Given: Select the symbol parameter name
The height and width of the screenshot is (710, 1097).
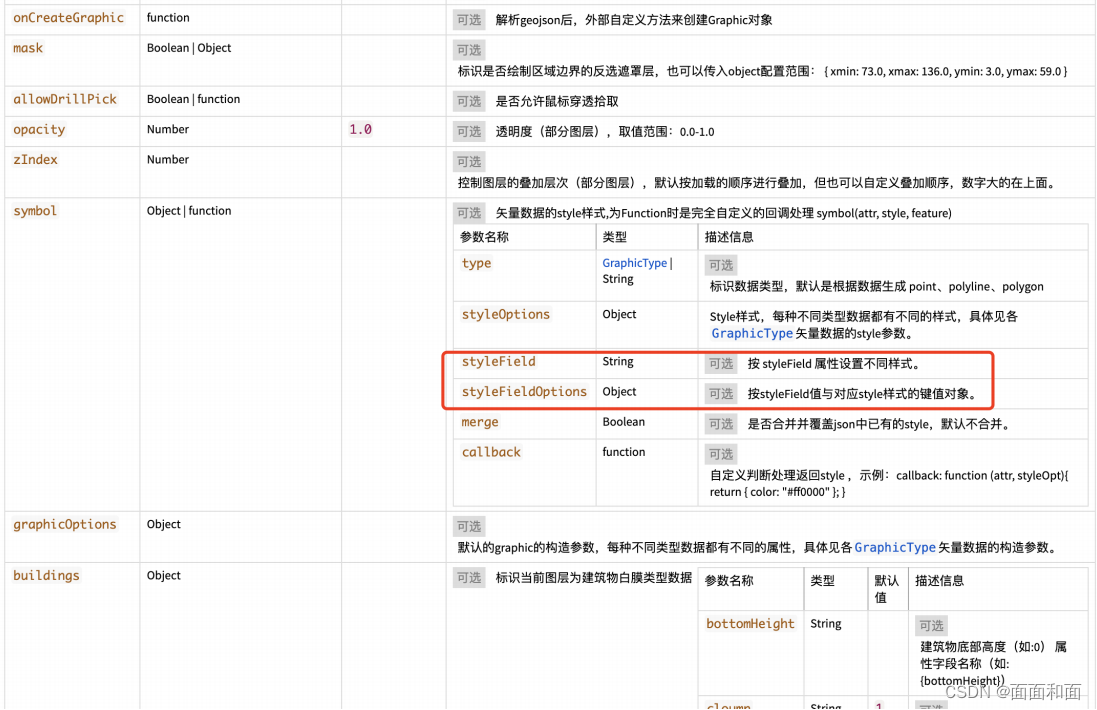Looking at the screenshot, I should pos(33,211).
